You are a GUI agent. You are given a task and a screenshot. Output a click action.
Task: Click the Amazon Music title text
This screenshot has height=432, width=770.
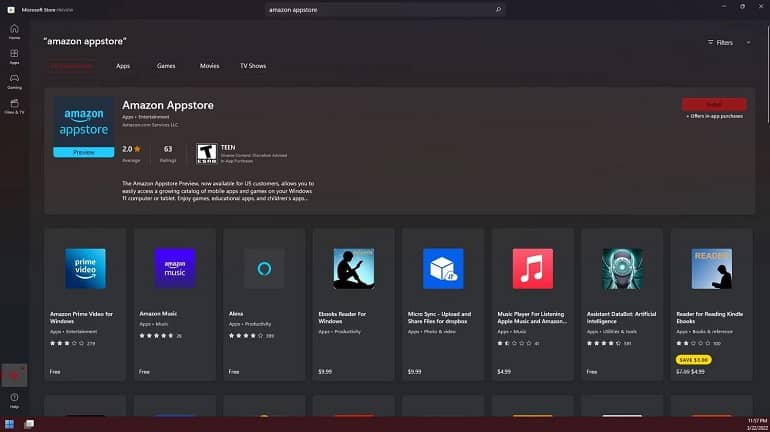158,313
